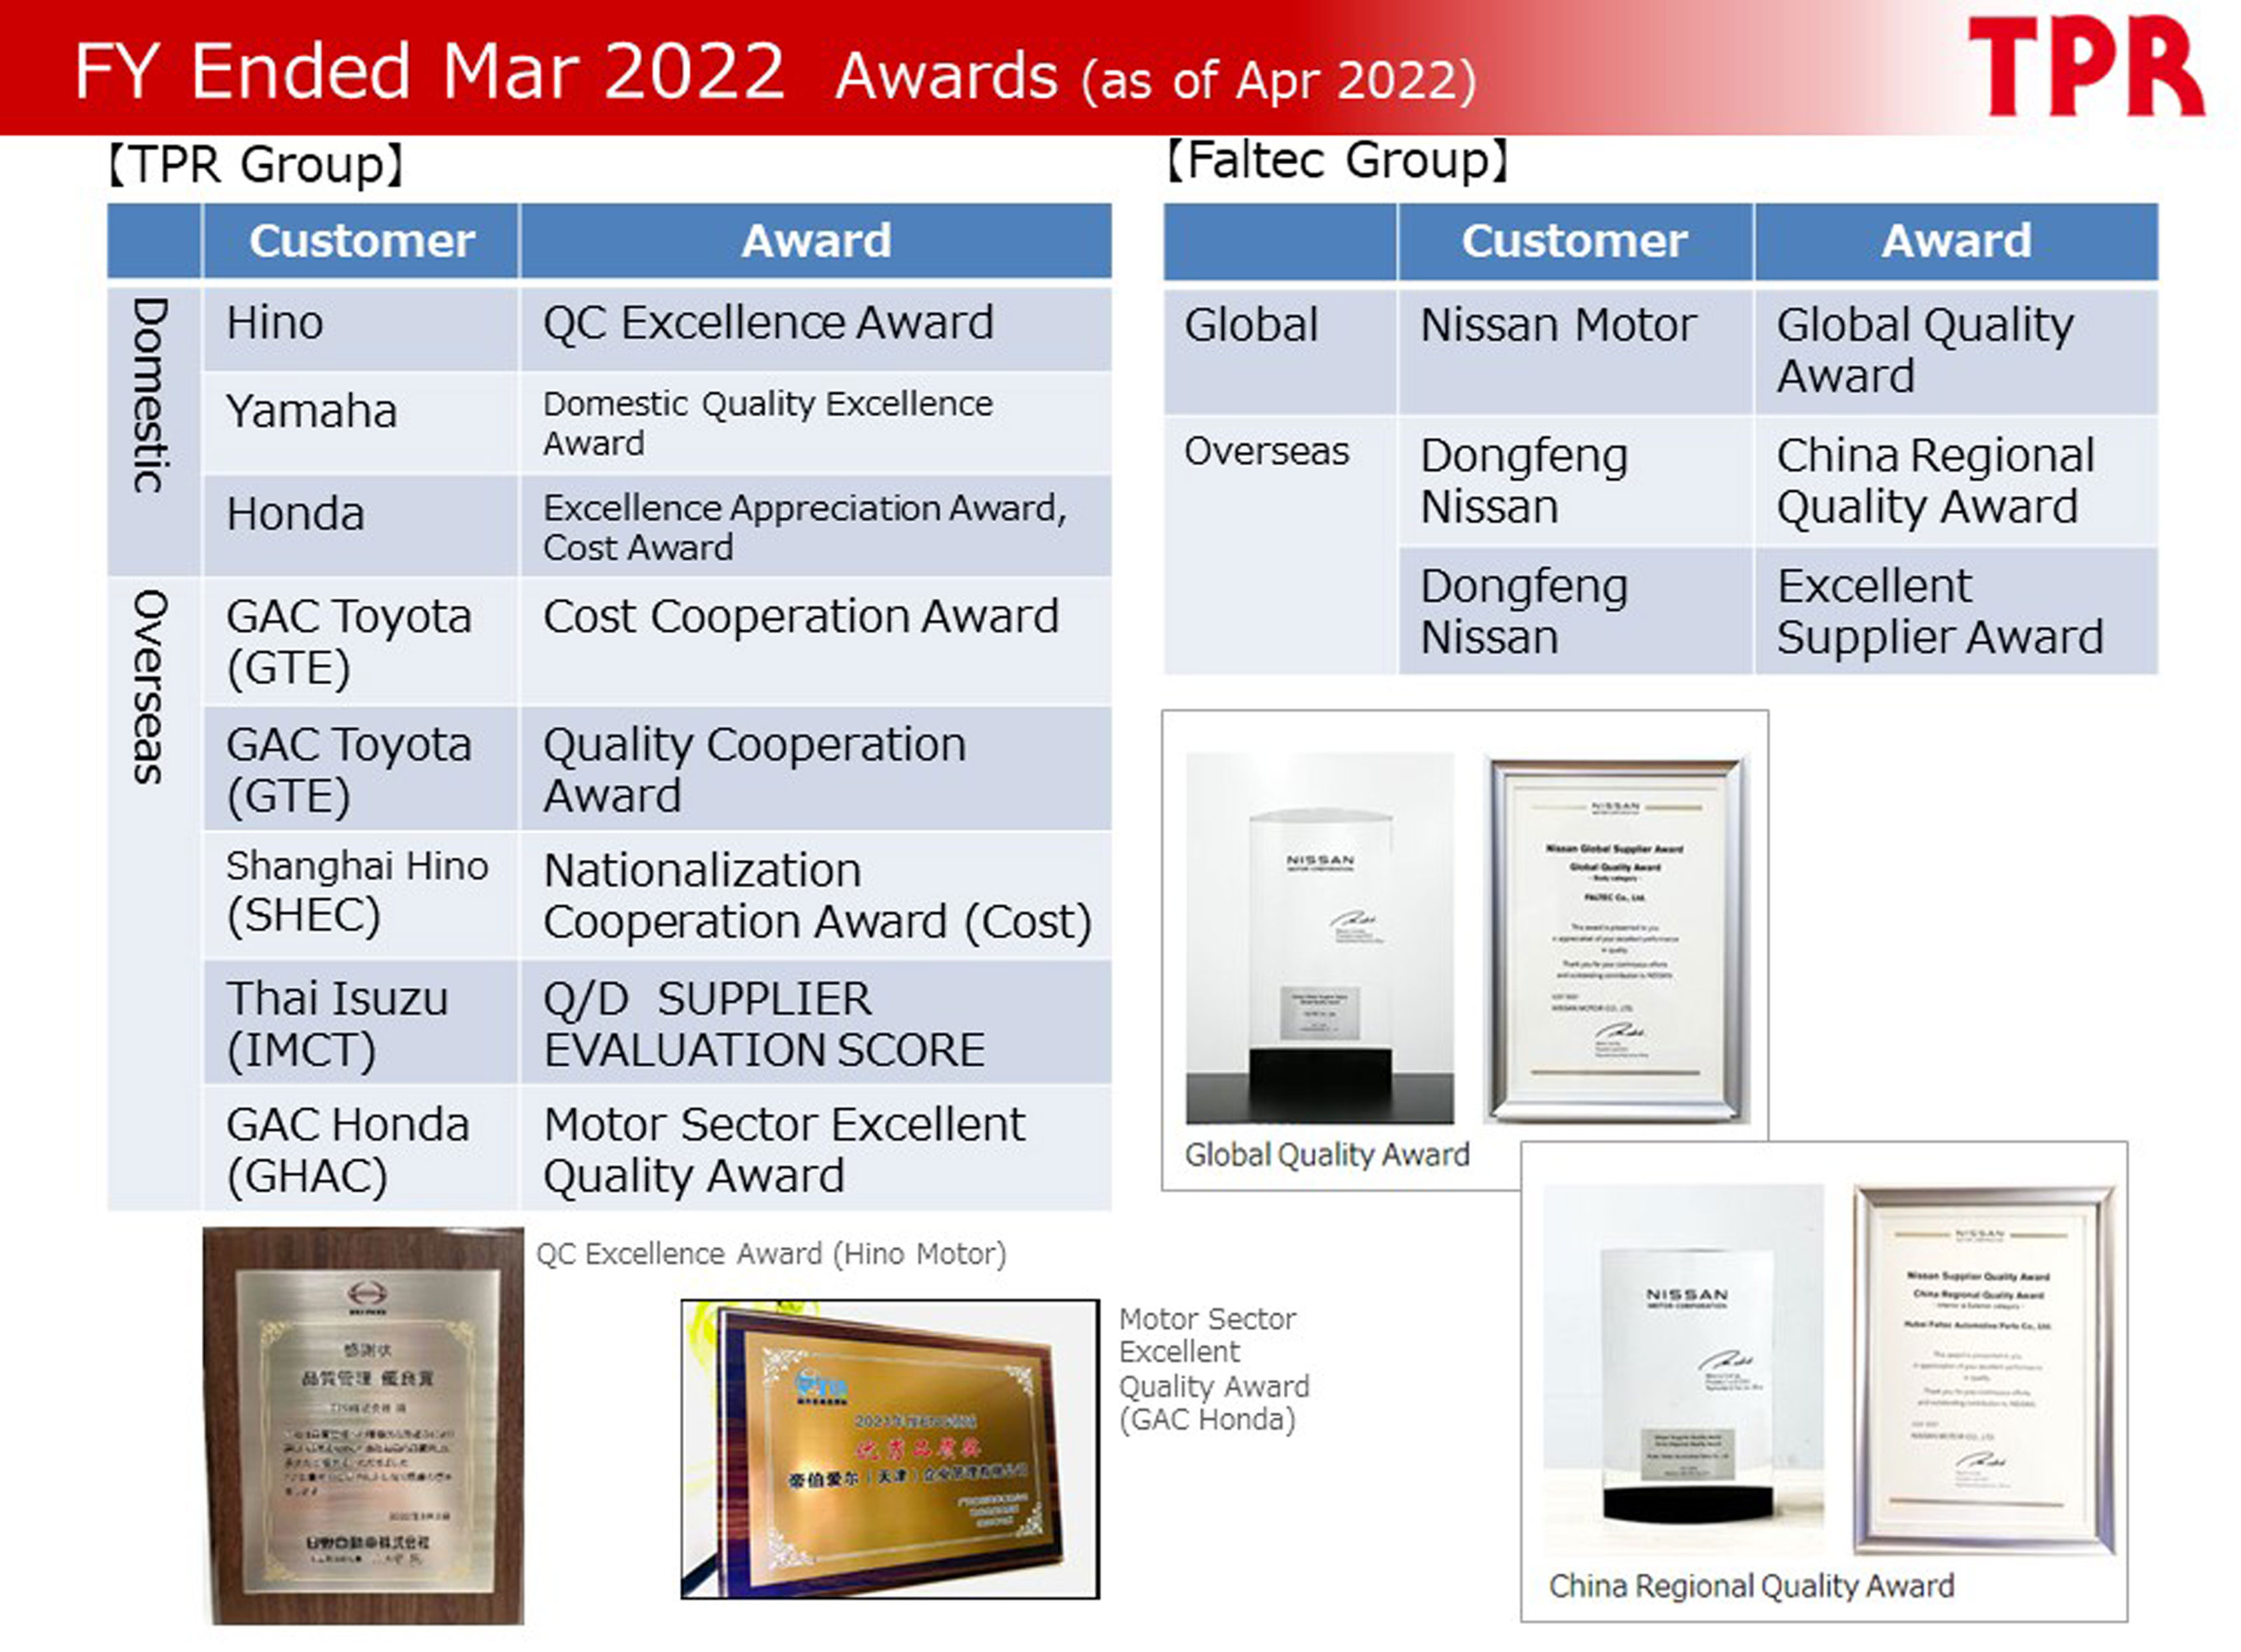
Task: Click the 'Global Quality Award' photo caption
Action: point(1327,1155)
